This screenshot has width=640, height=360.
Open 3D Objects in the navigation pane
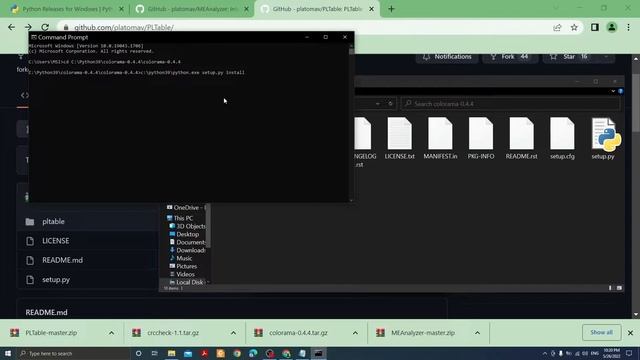pyautogui.click(x=188, y=226)
